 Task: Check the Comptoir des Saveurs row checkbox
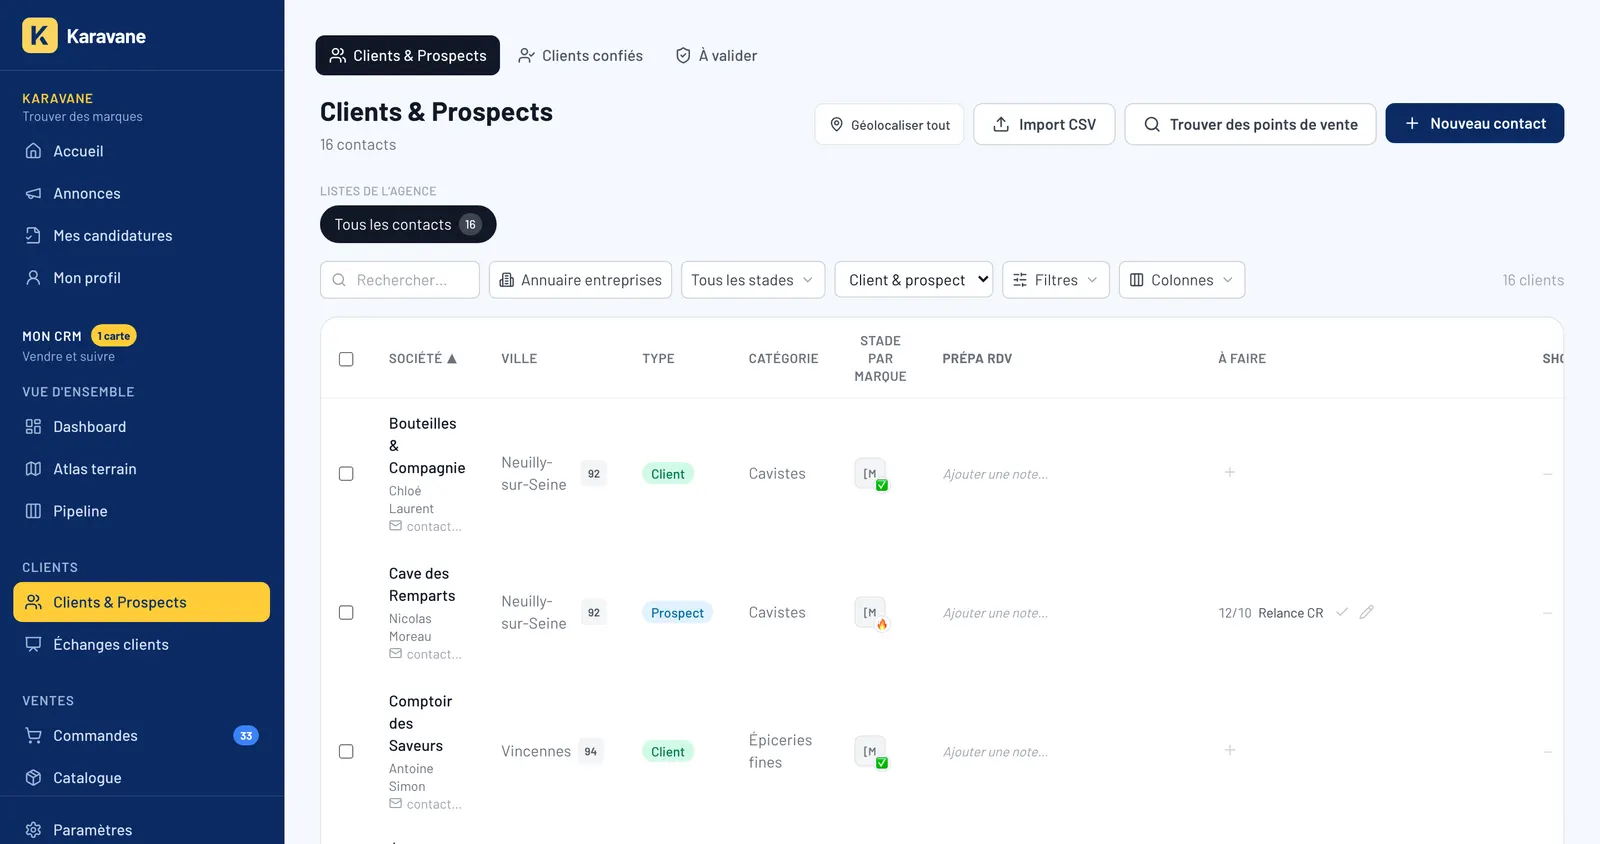pos(346,752)
